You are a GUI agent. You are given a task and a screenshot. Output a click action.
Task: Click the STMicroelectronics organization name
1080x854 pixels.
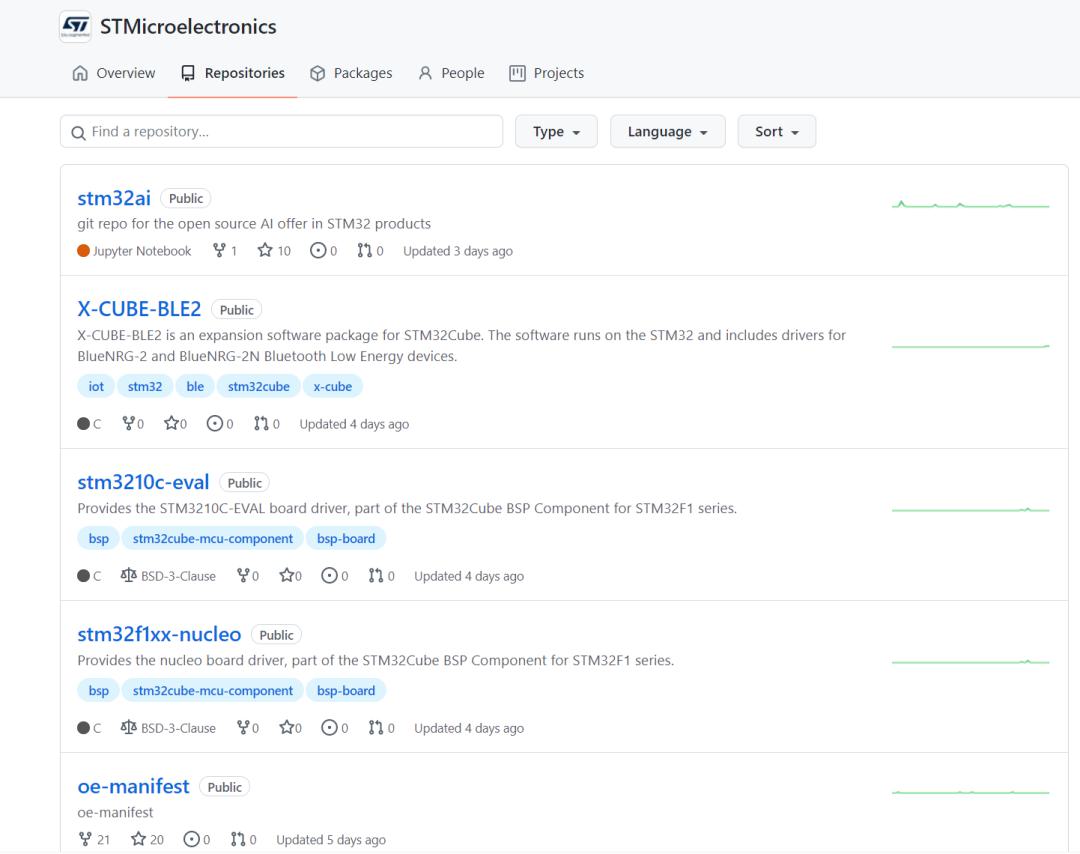(x=188, y=27)
